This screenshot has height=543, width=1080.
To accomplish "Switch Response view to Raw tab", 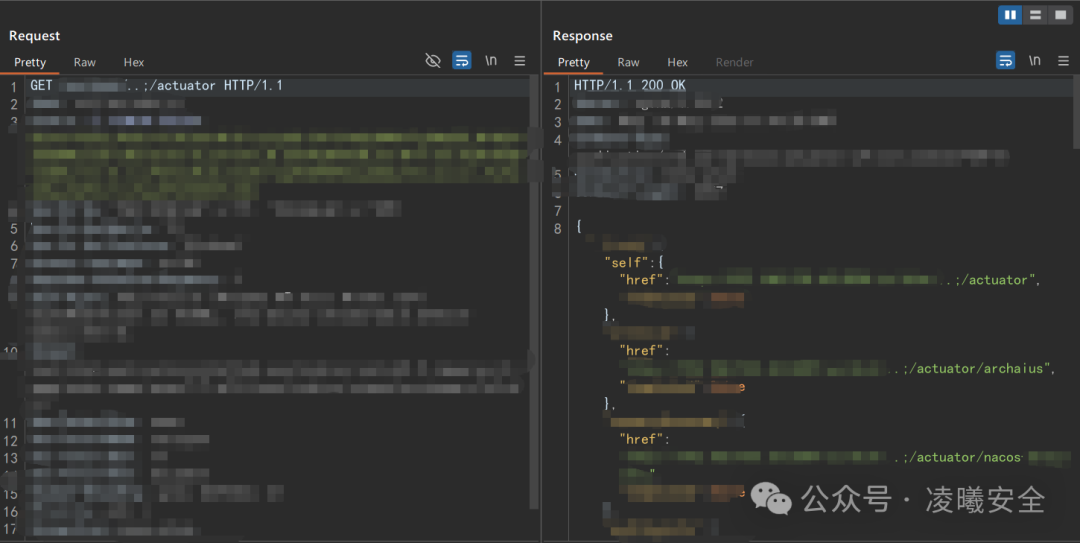I will coord(628,62).
